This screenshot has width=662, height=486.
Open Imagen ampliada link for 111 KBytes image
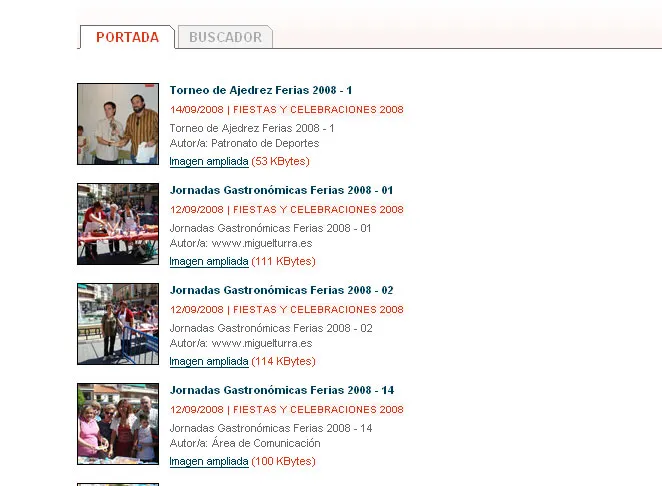(209, 261)
